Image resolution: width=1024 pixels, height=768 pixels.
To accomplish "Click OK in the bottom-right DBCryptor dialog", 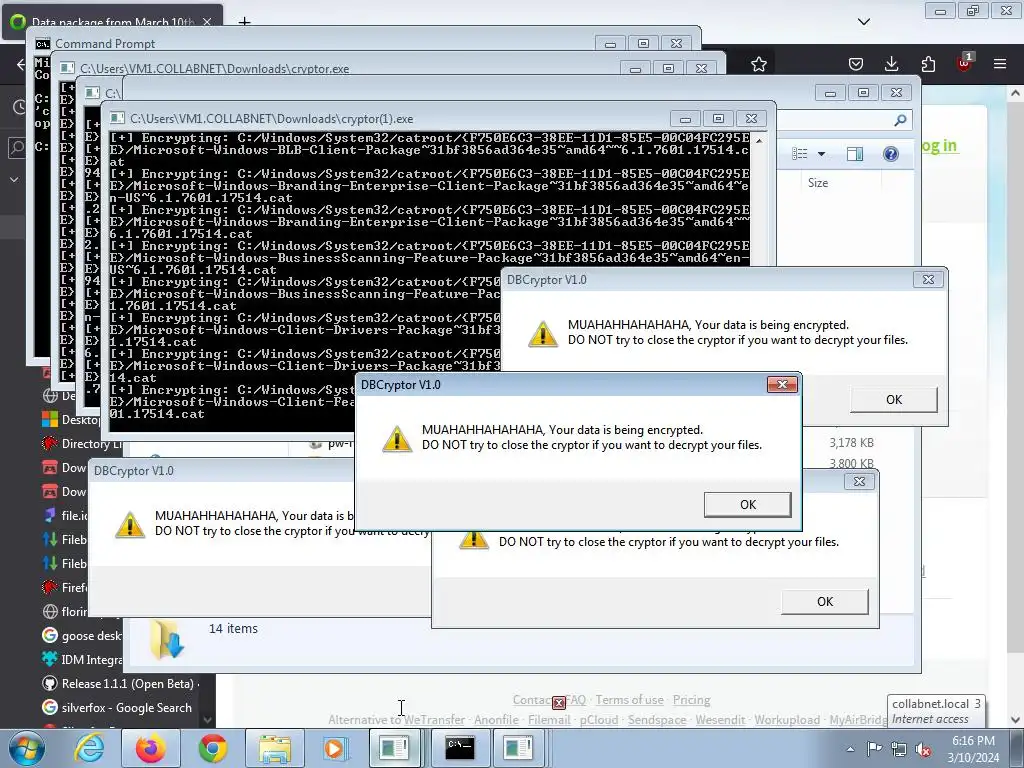I will tap(825, 601).
